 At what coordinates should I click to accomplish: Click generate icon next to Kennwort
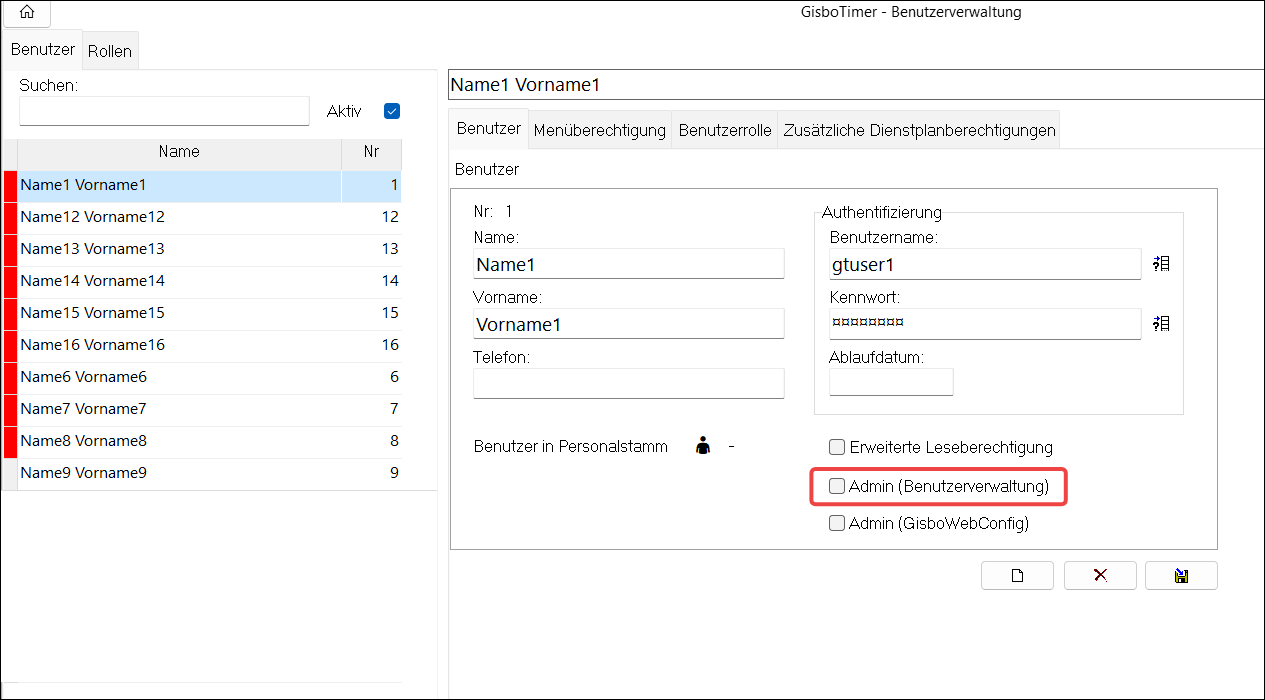click(1161, 323)
